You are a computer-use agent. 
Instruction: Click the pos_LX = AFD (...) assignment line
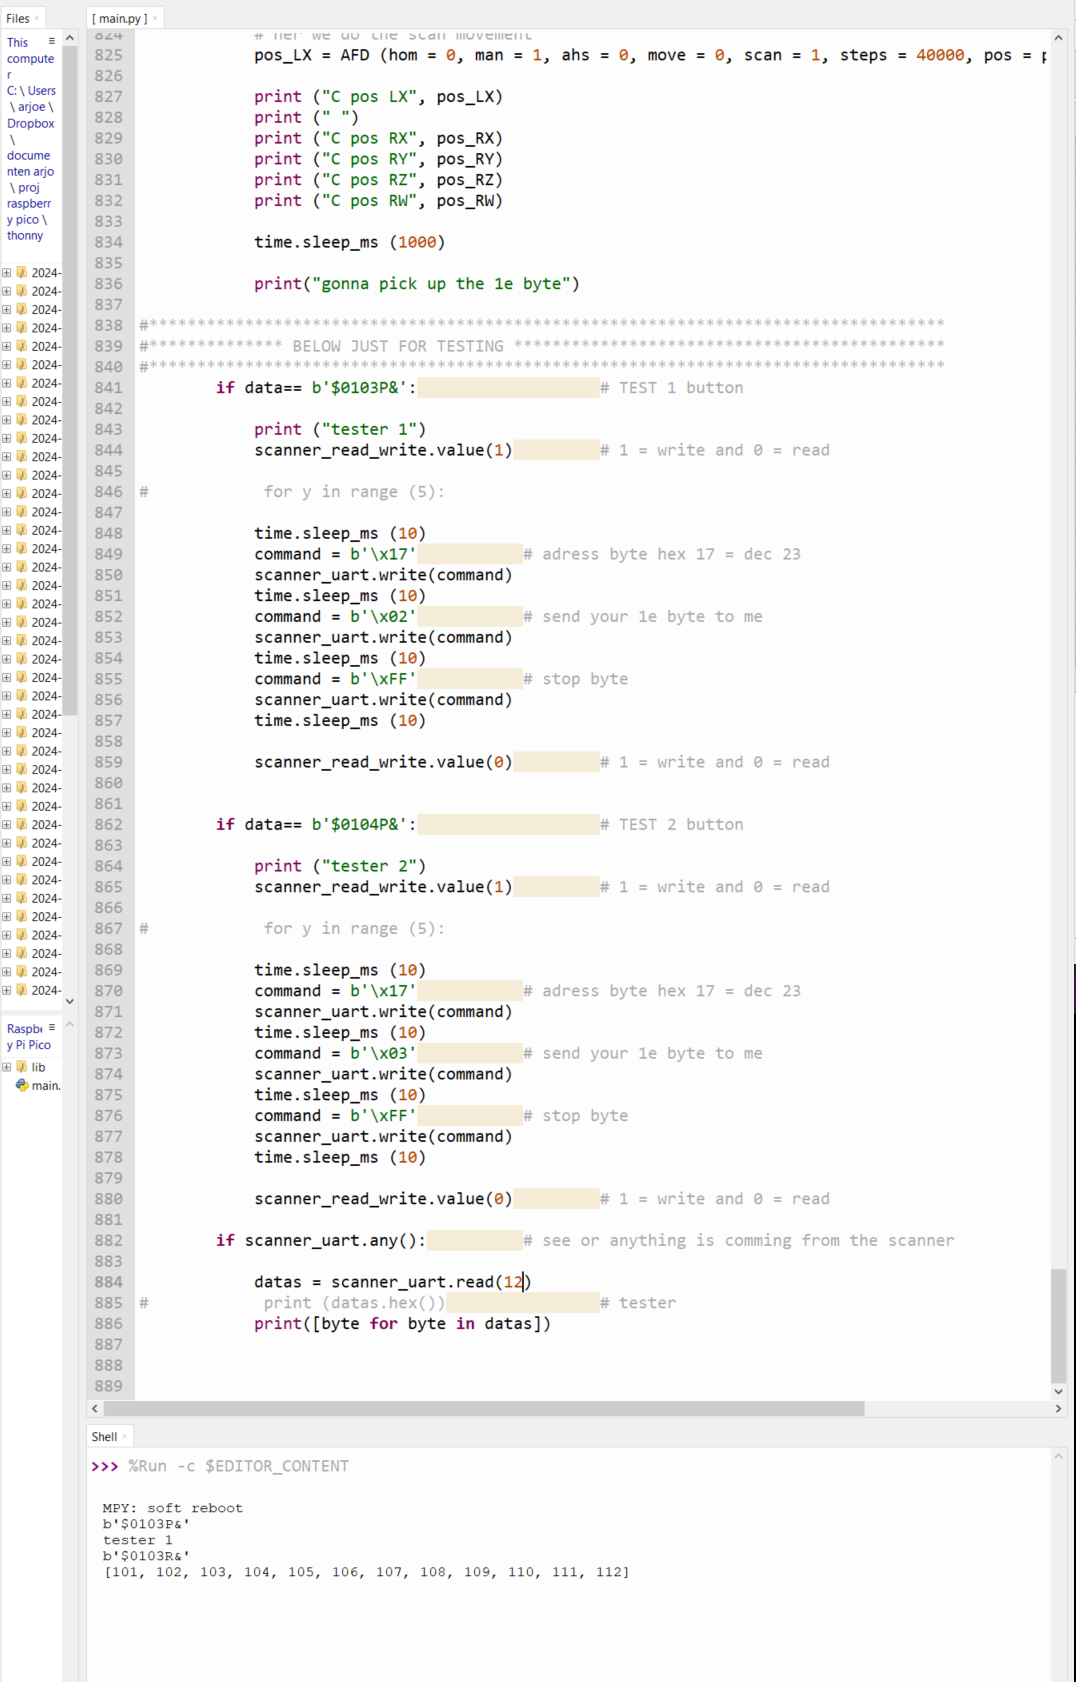click(650, 55)
